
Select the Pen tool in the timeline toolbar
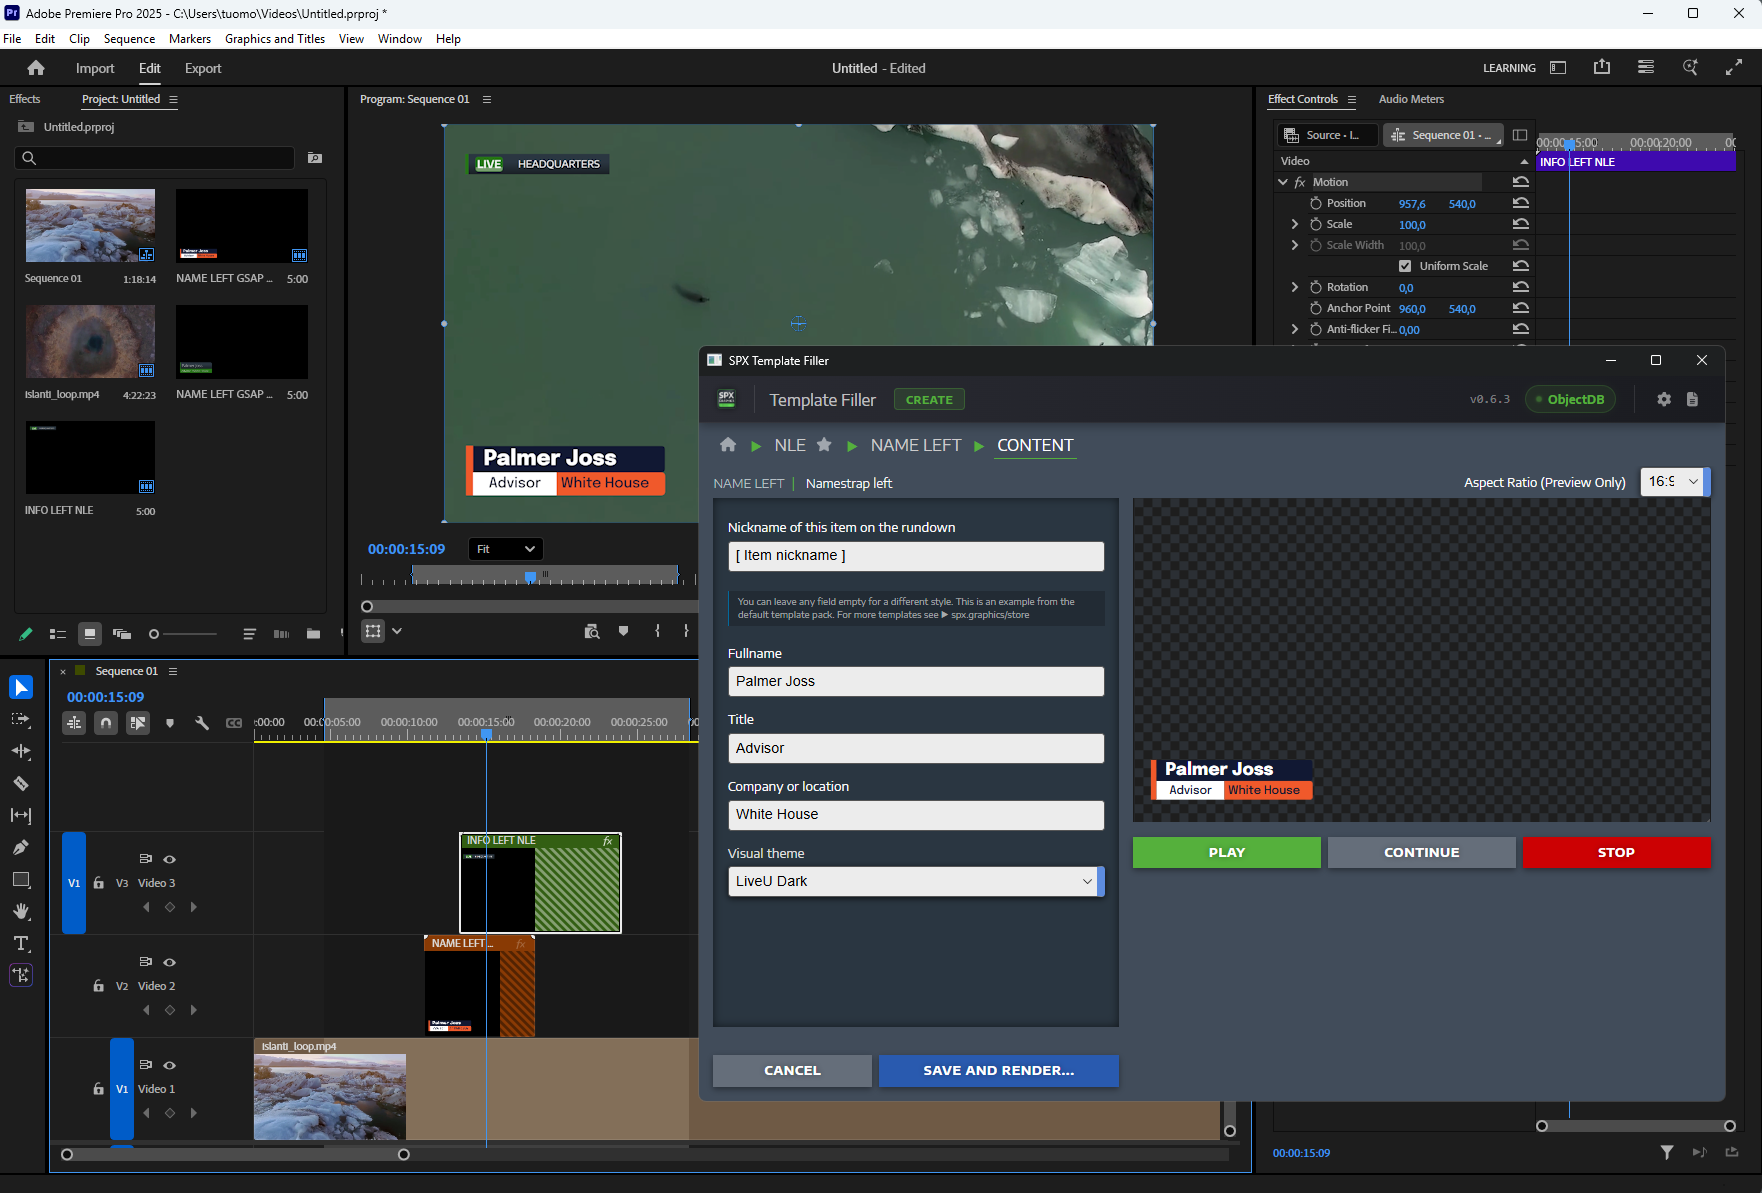pos(21,847)
